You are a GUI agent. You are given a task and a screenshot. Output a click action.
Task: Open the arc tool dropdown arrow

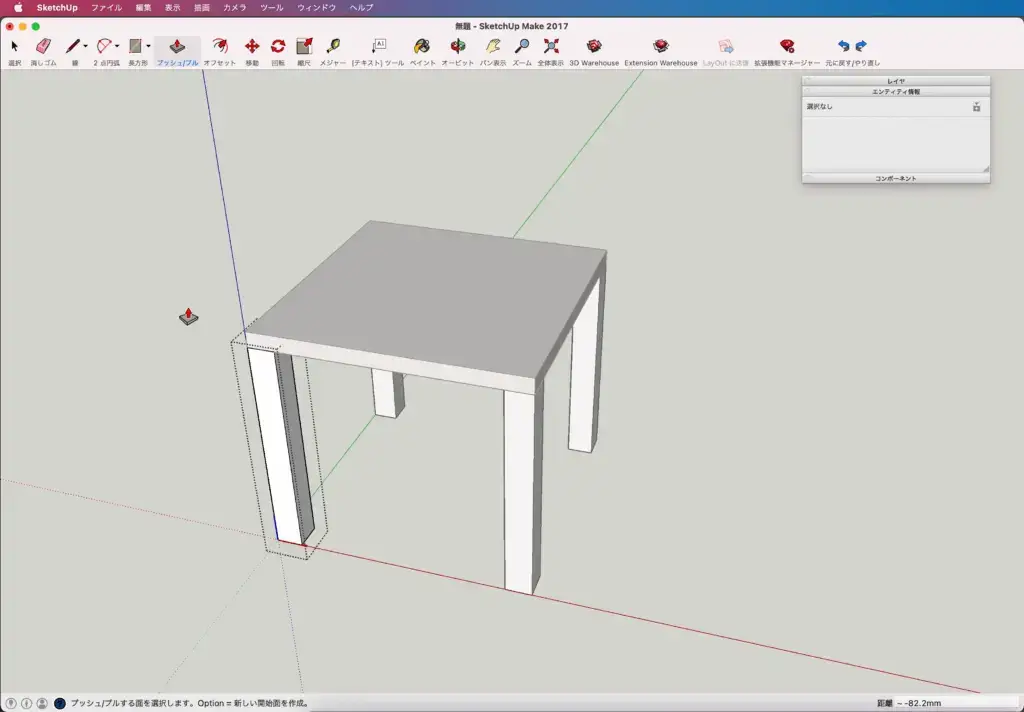117,46
